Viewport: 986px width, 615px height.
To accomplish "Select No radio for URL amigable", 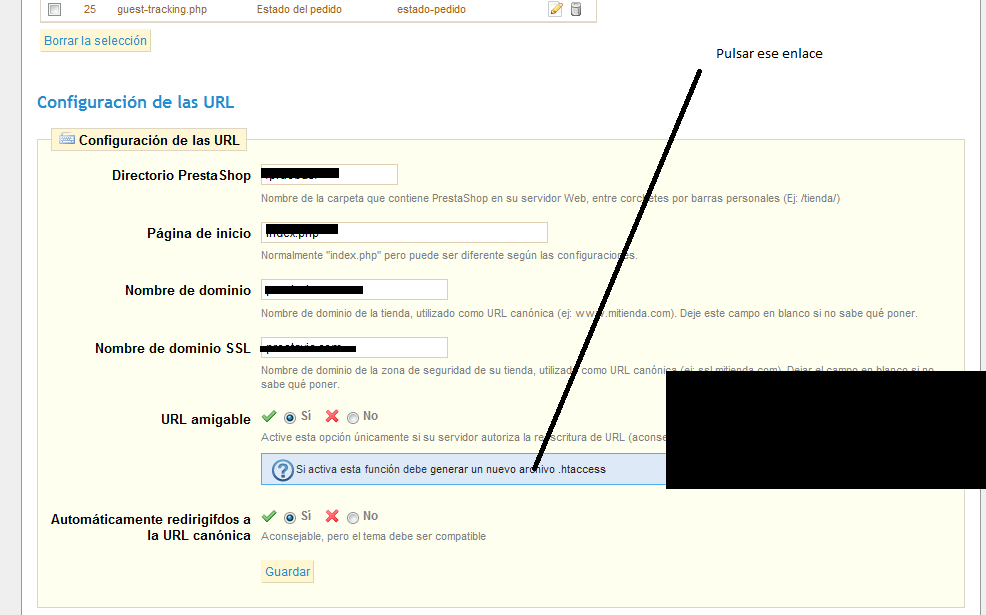I will pyautogui.click(x=353, y=417).
